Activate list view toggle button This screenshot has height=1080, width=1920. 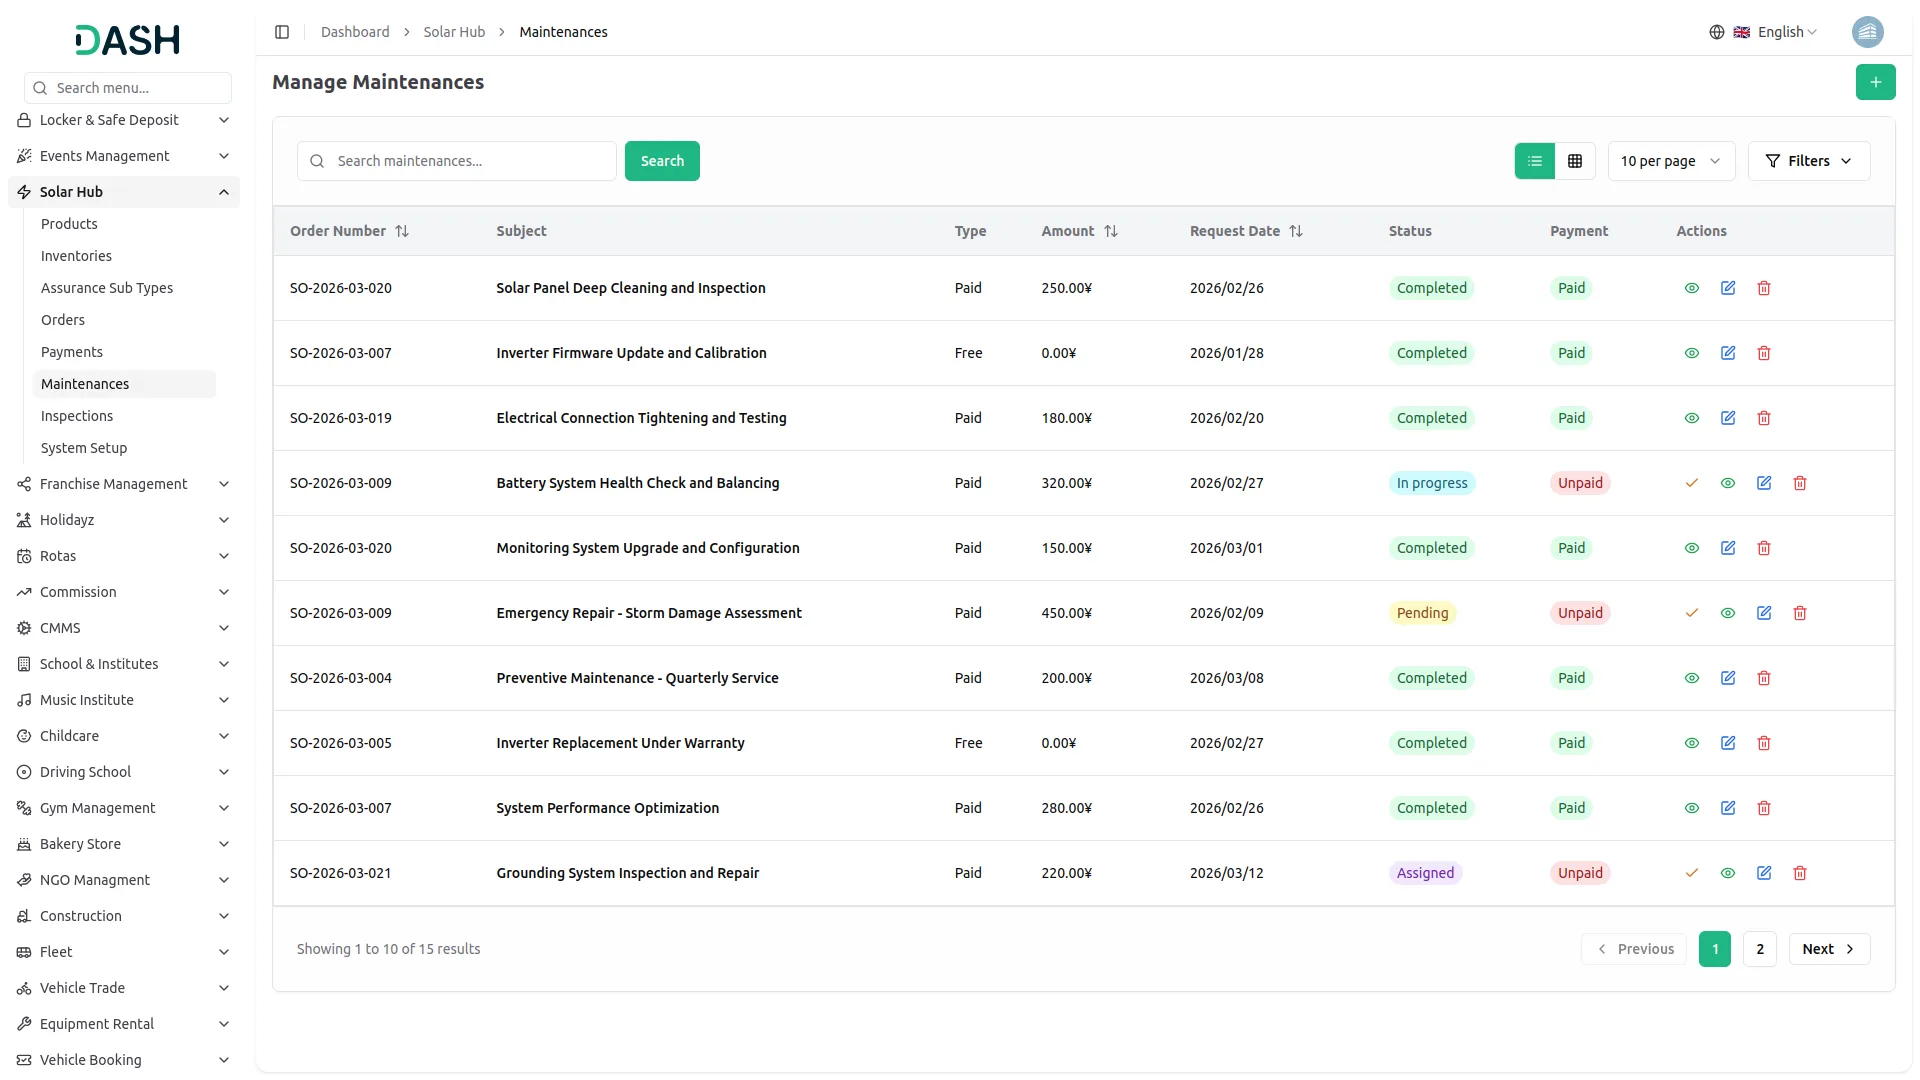click(1535, 161)
